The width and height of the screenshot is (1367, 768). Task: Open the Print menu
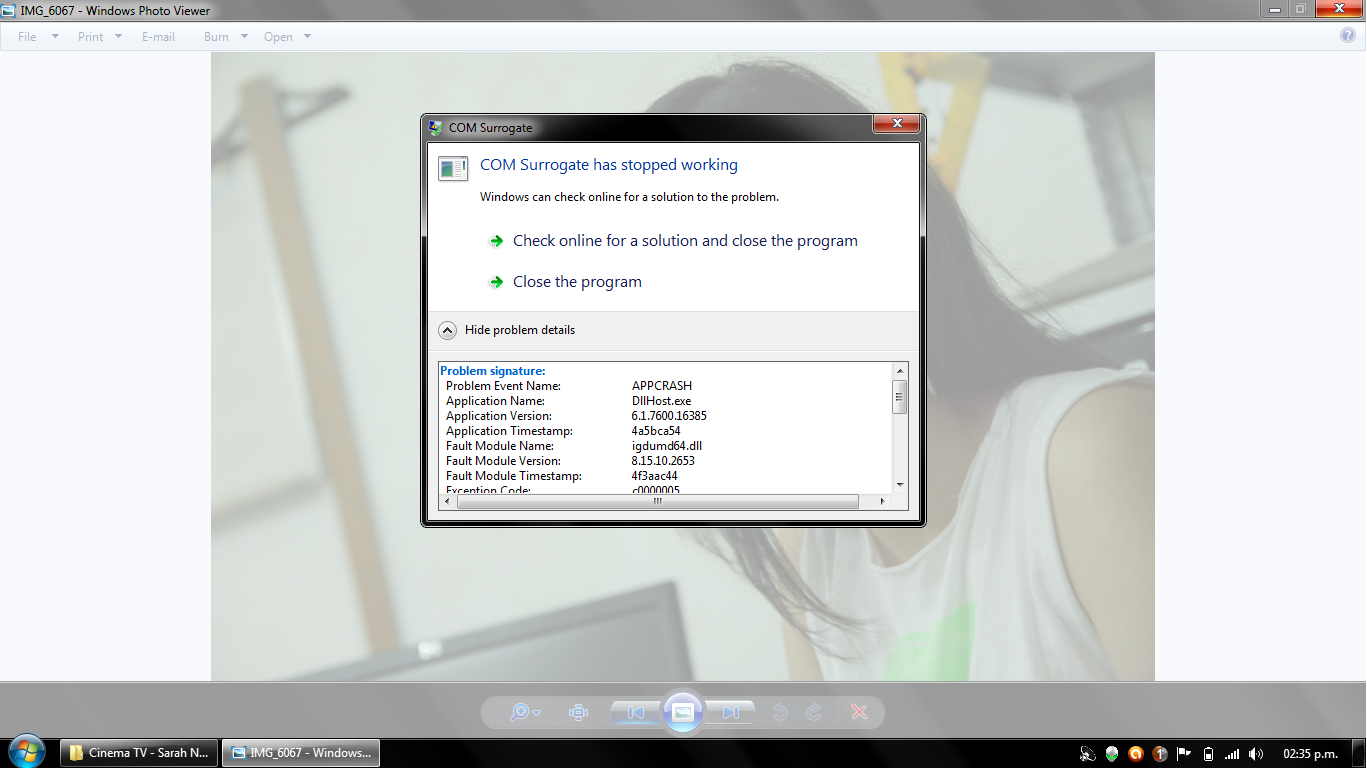point(91,36)
